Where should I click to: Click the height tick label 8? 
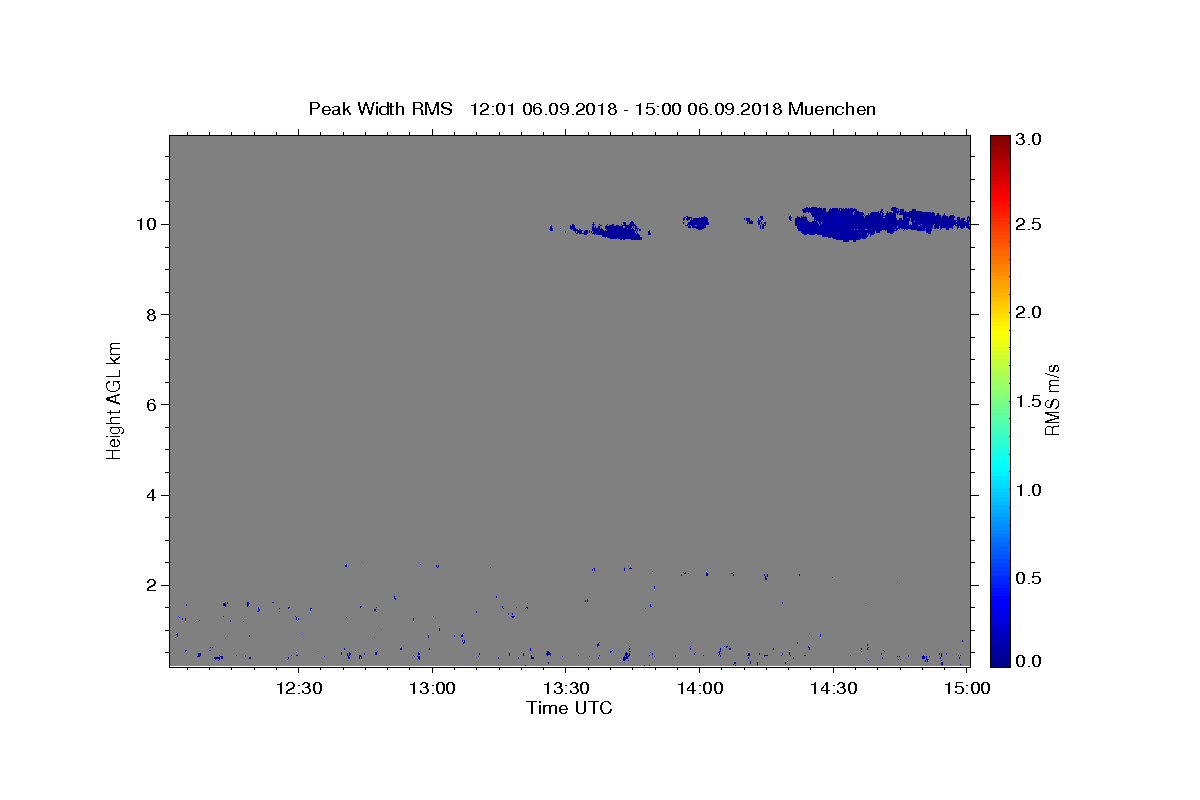point(151,314)
